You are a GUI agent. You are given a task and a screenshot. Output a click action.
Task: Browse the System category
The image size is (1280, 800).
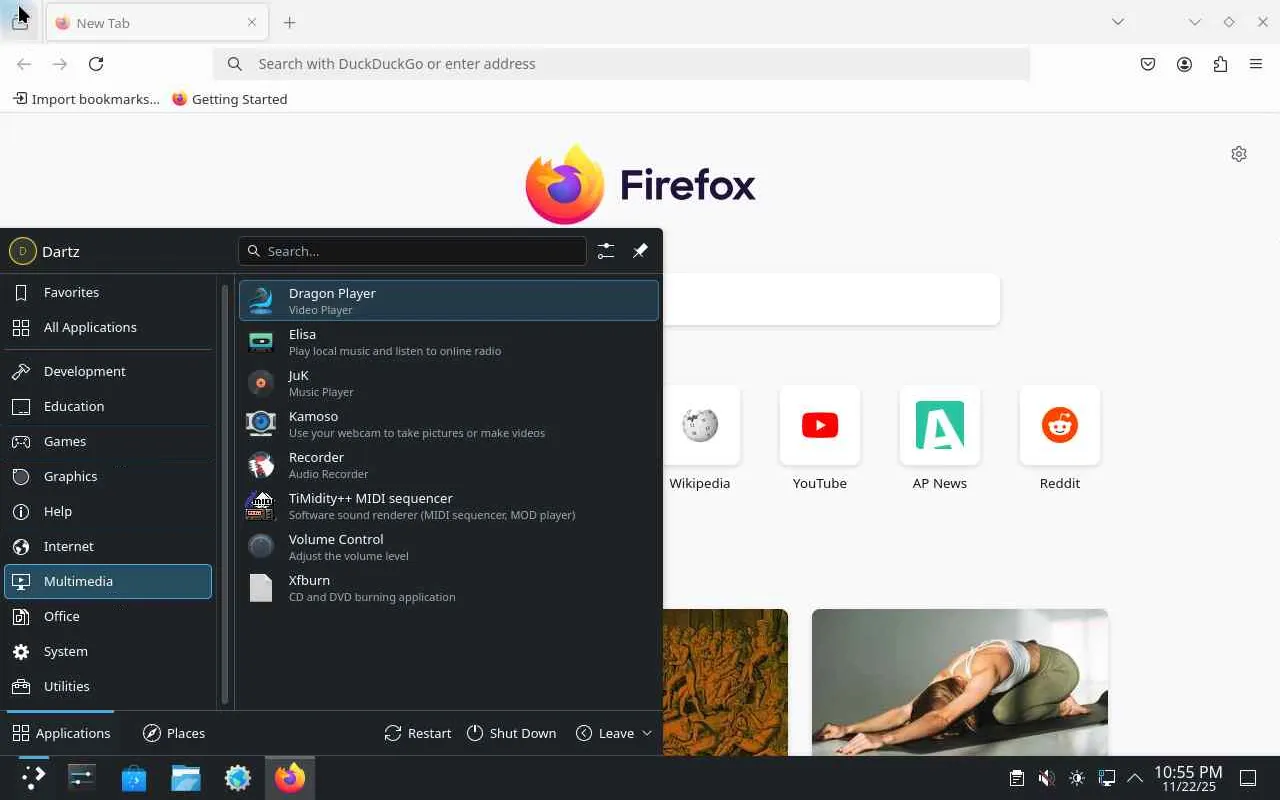coord(108,651)
